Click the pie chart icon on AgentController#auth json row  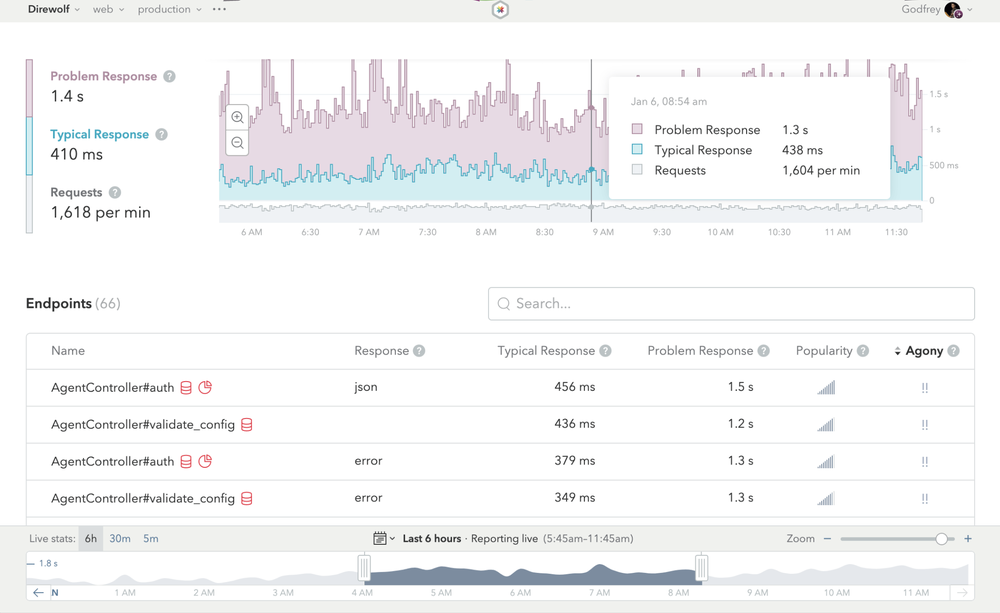coord(205,387)
